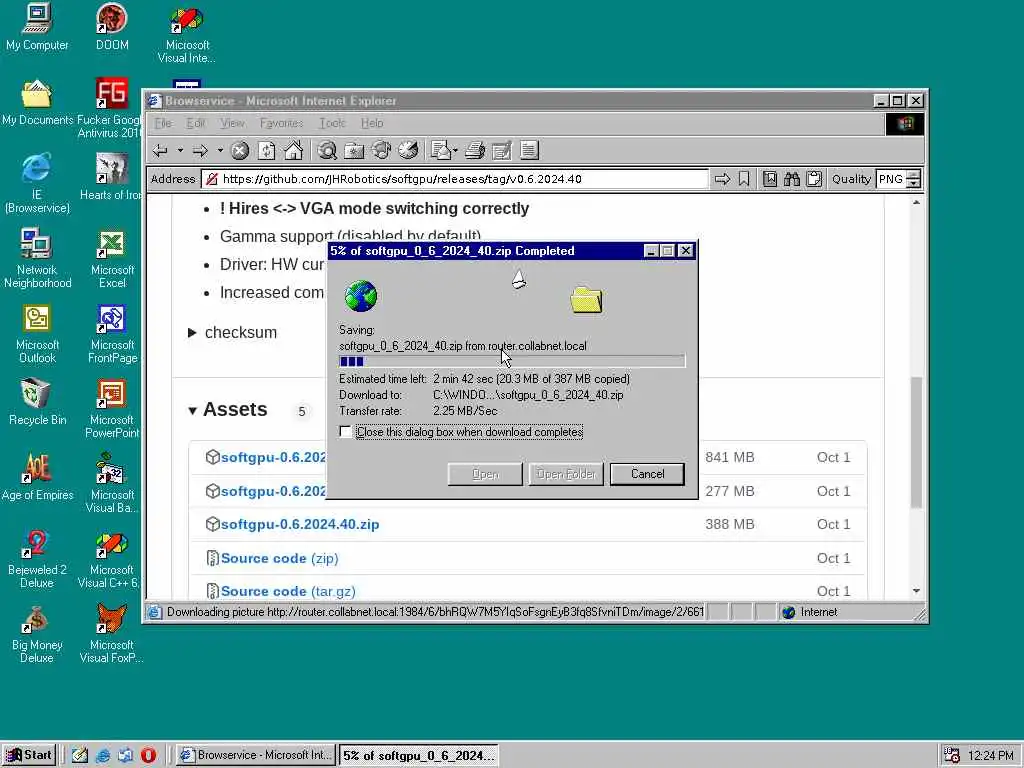Go to Home page via toolbar

point(293,151)
